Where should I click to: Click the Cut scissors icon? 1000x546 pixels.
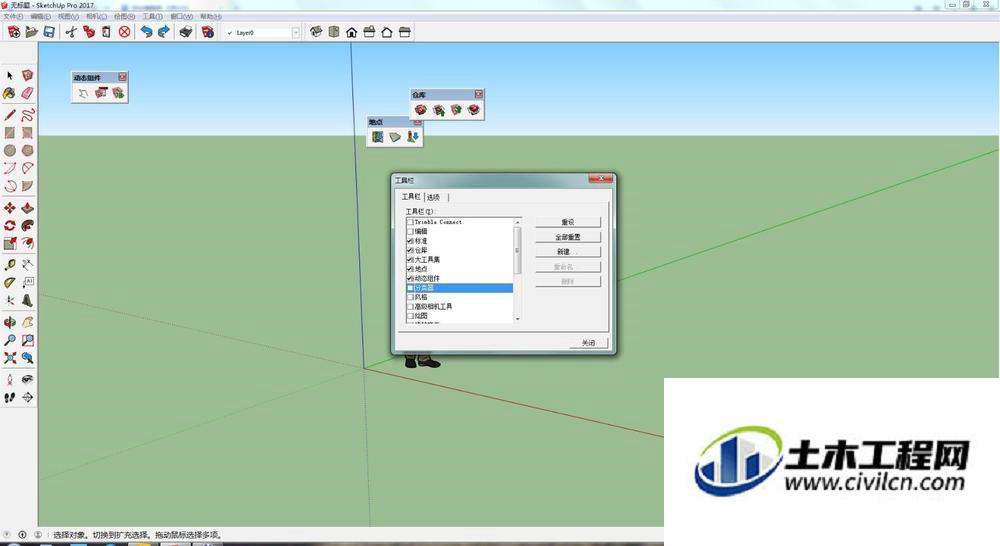point(71,32)
